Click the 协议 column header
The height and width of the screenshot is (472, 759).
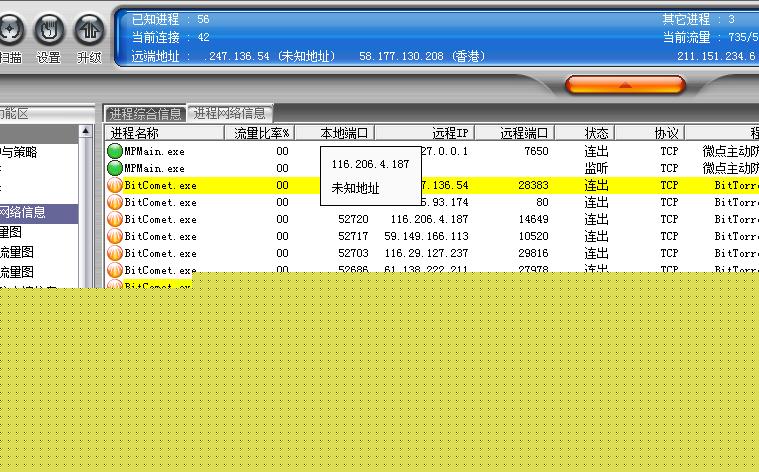click(667, 133)
